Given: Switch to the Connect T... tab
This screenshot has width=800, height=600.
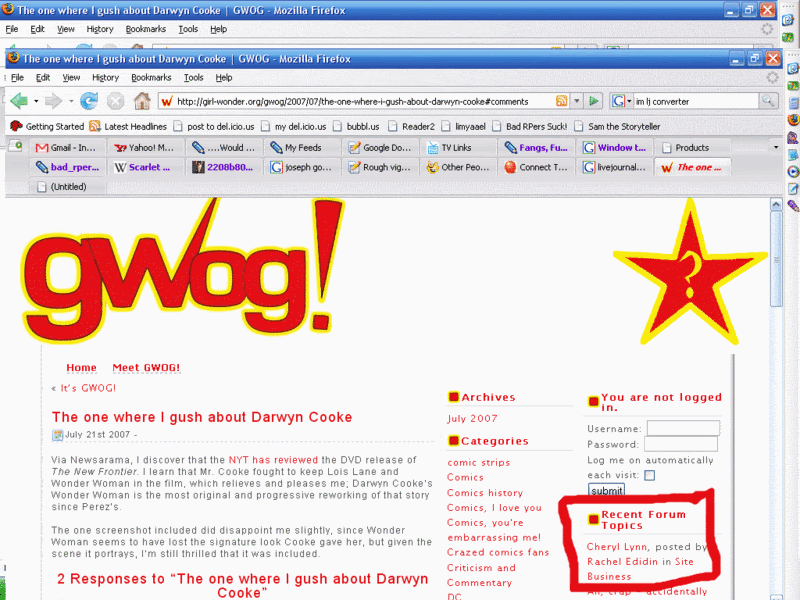Looking at the screenshot, I should (x=537, y=167).
